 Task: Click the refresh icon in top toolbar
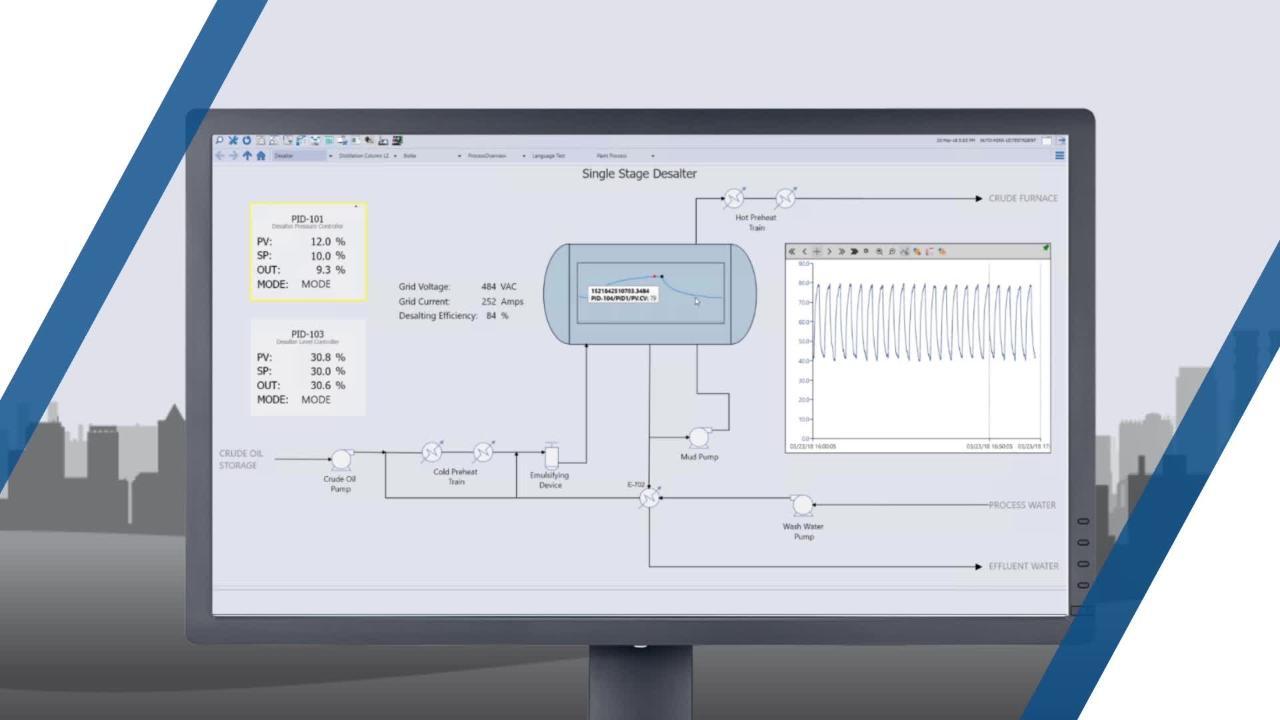246,141
